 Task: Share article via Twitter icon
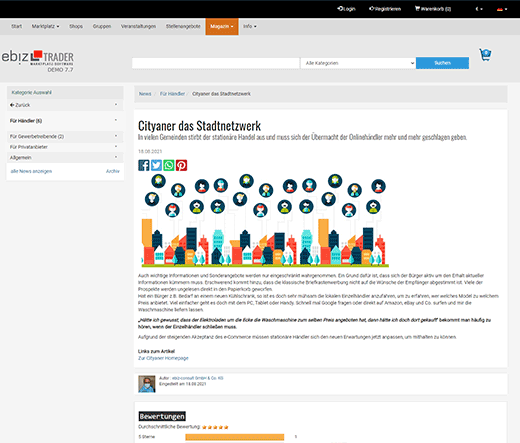[156, 165]
